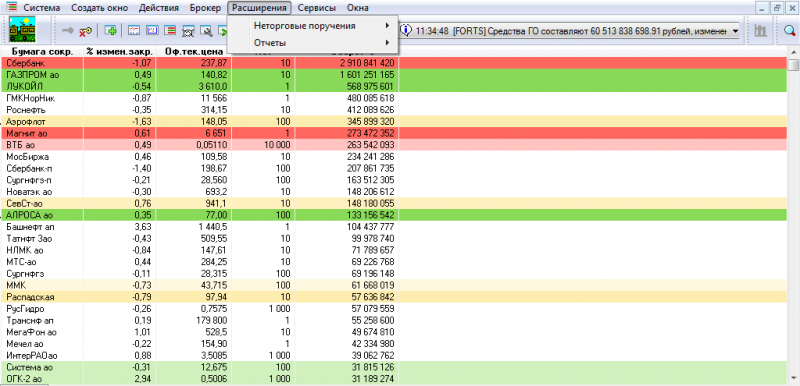Click the info bubble icon in message bar
The width and height of the screenshot is (800, 386).
406,31
